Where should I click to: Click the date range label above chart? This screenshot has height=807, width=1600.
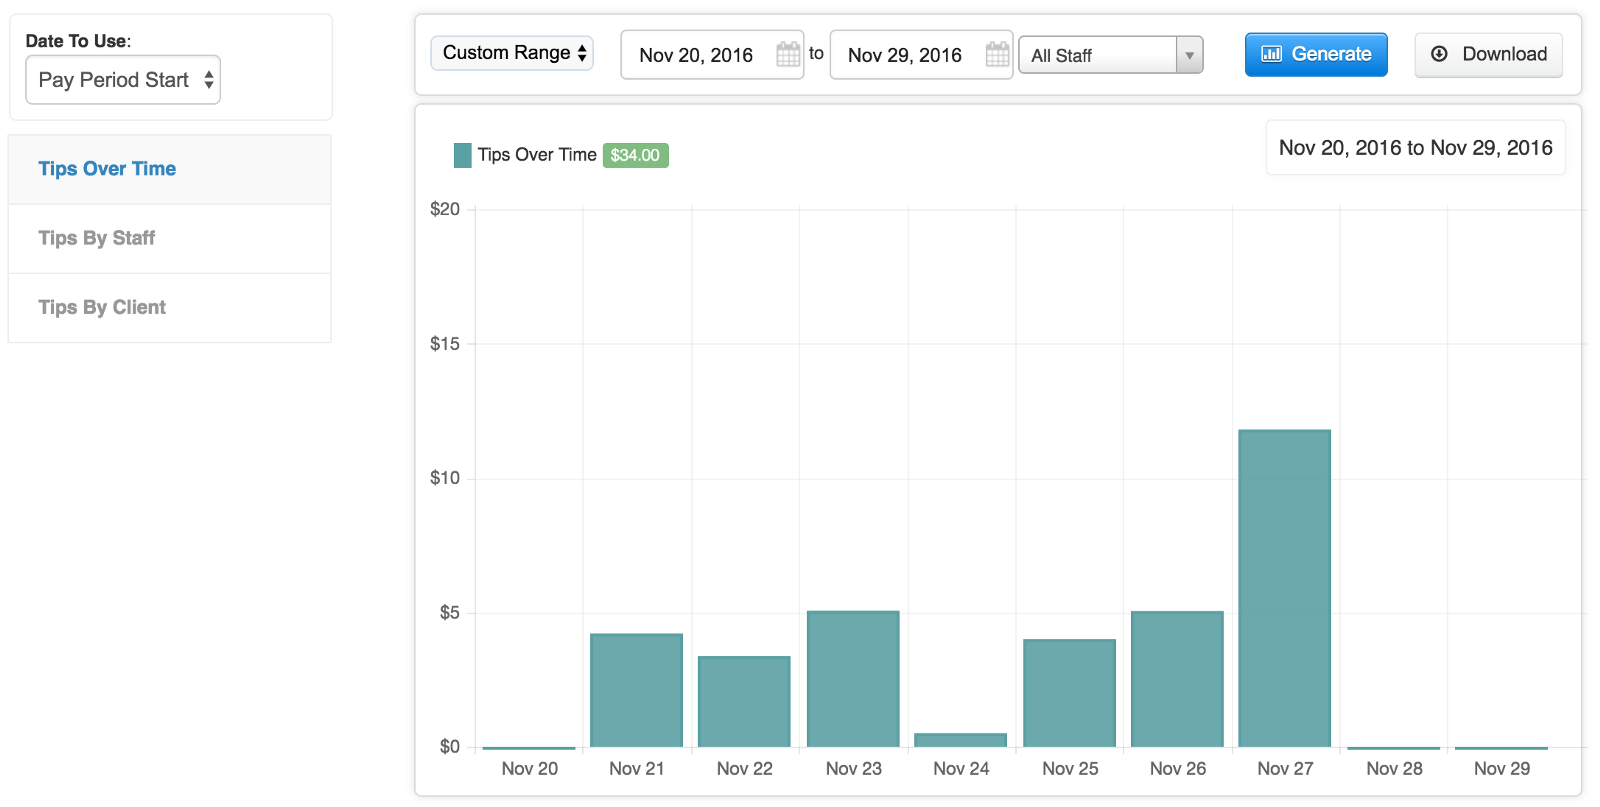coord(1416,148)
